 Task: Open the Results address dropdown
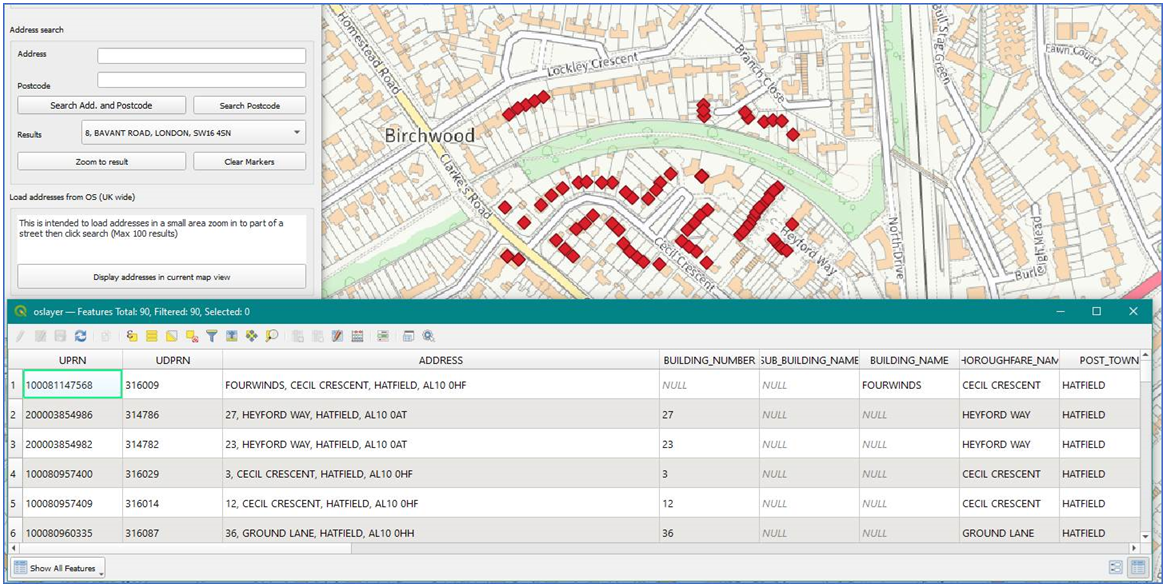tap(297, 131)
